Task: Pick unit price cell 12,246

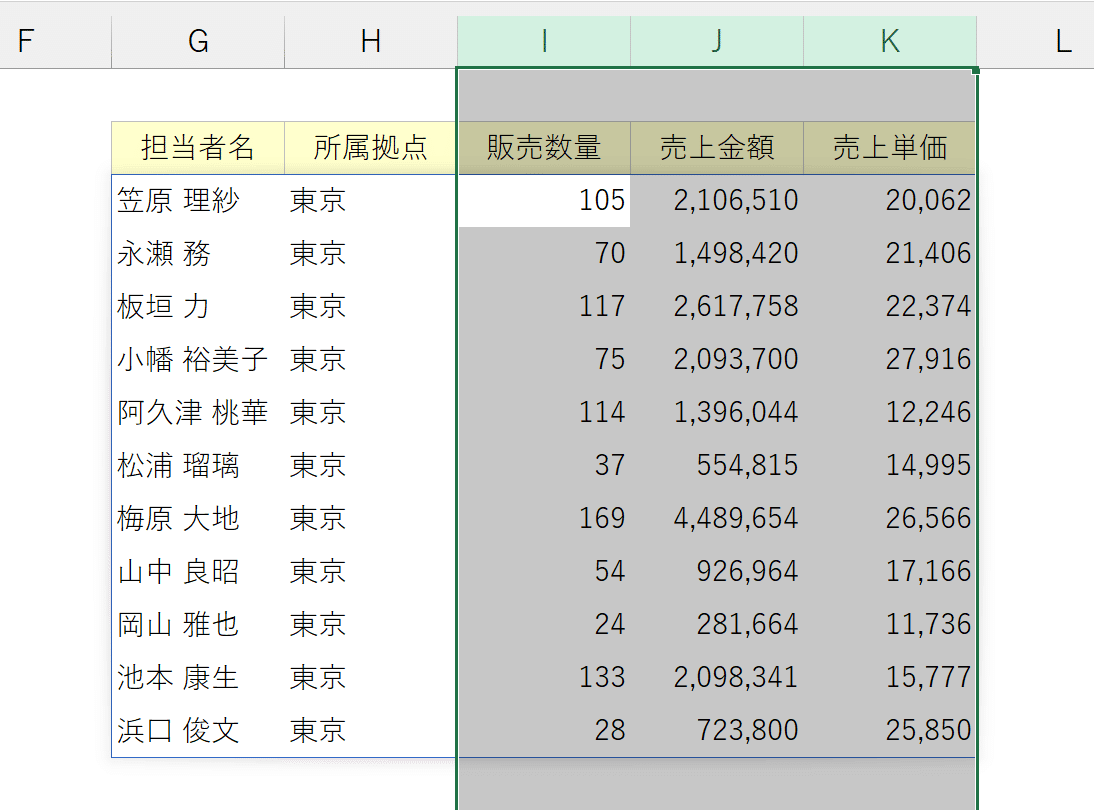Action: tap(890, 412)
